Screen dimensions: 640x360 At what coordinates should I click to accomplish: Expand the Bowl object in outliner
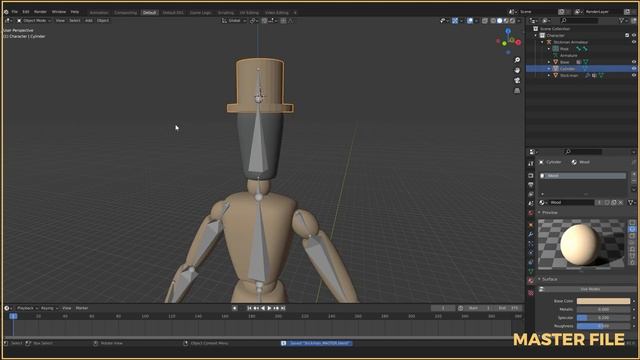click(549, 62)
